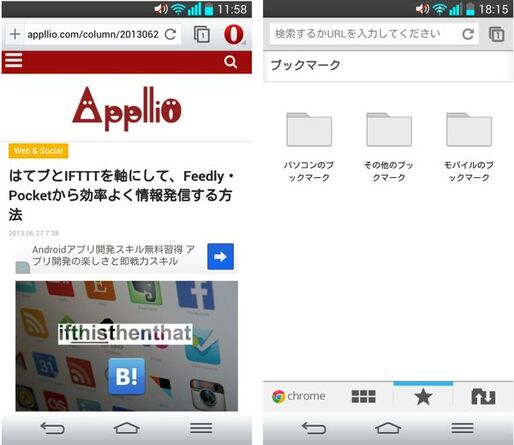Open the Chrome tab switcher
Image resolution: width=514 pixels, height=445 pixels.
click(x=497, y=34)
